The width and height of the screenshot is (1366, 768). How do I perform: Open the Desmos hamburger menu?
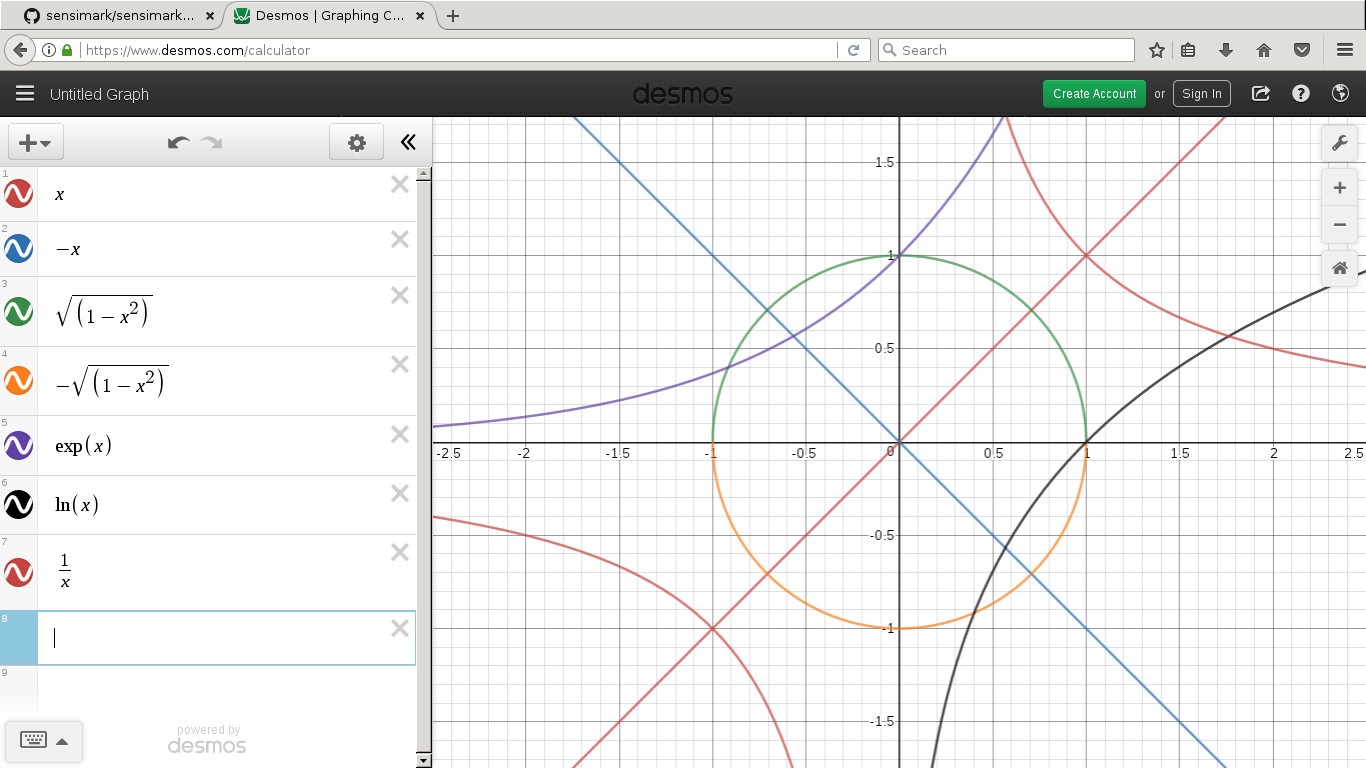coord(25,93)
